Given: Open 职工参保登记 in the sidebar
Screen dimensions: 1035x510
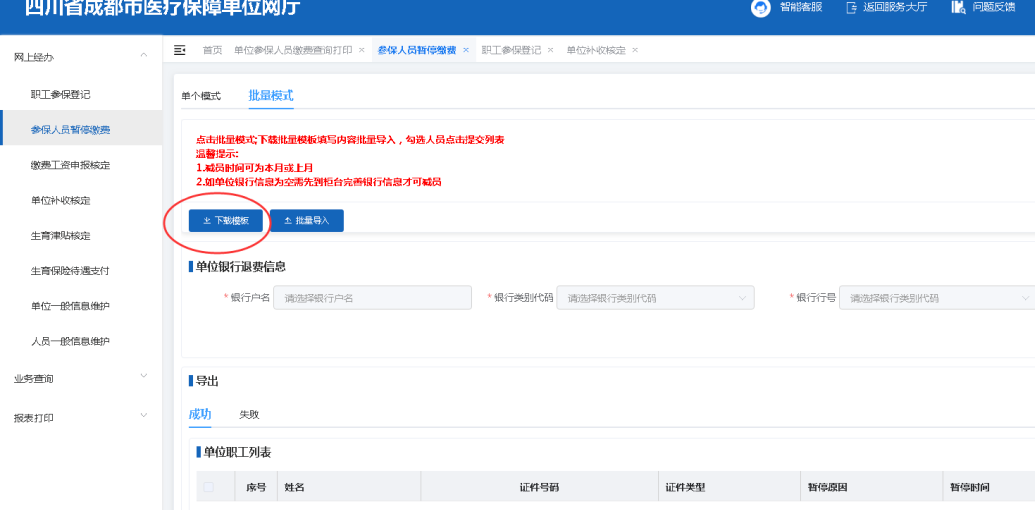Looking at the screenshot, I should point(61,94).
